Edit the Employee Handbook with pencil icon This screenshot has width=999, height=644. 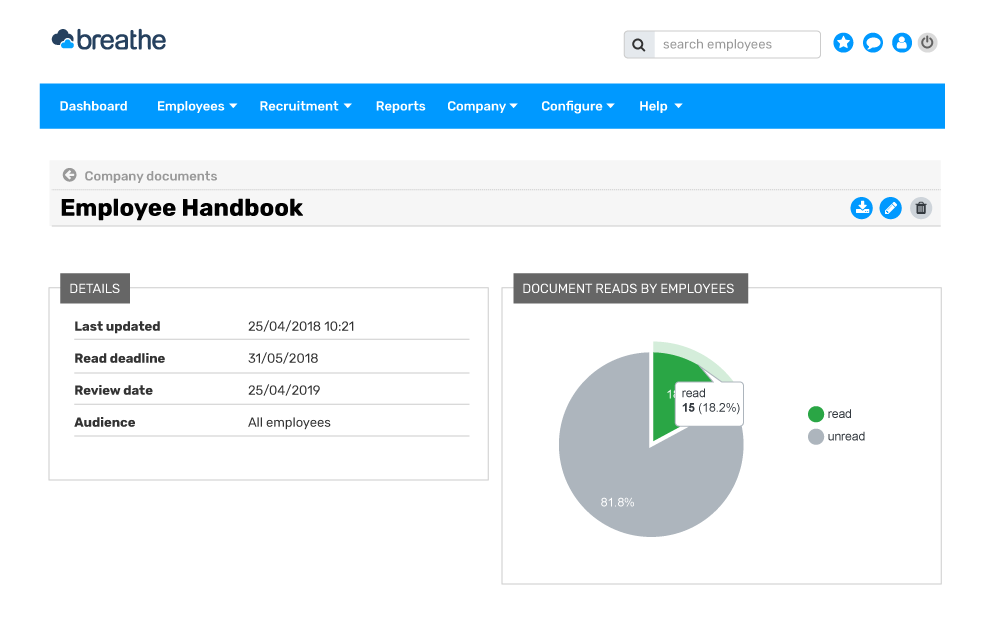click(x=890, y=208)
